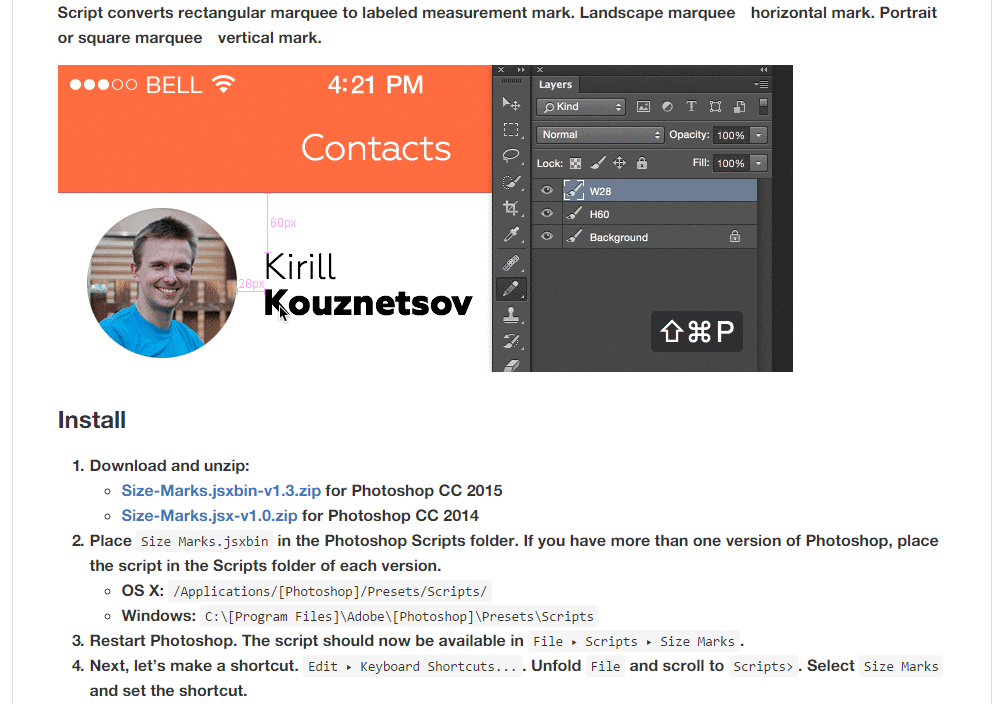Download Size-Marks.jsx-v1.0.zip link
The height and width of the screenshot is (704, 1004).
(x=209, y=516)
